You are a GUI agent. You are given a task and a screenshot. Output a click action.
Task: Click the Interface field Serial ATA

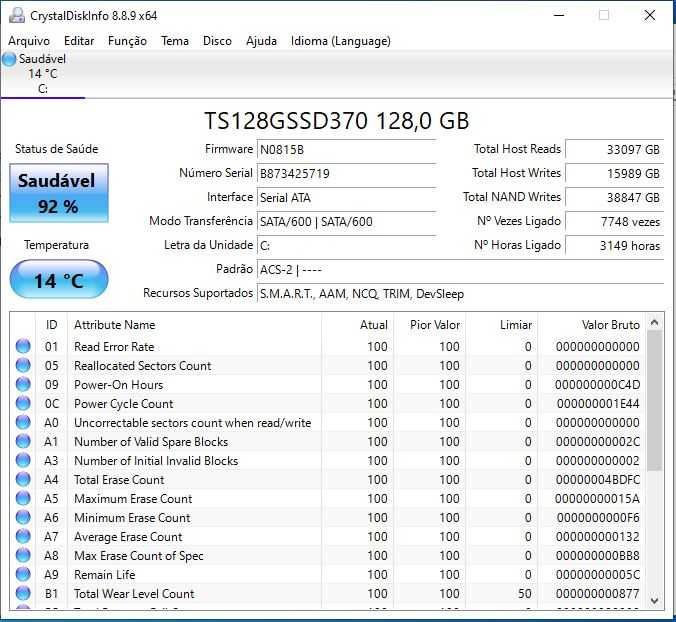pos(346,198)
